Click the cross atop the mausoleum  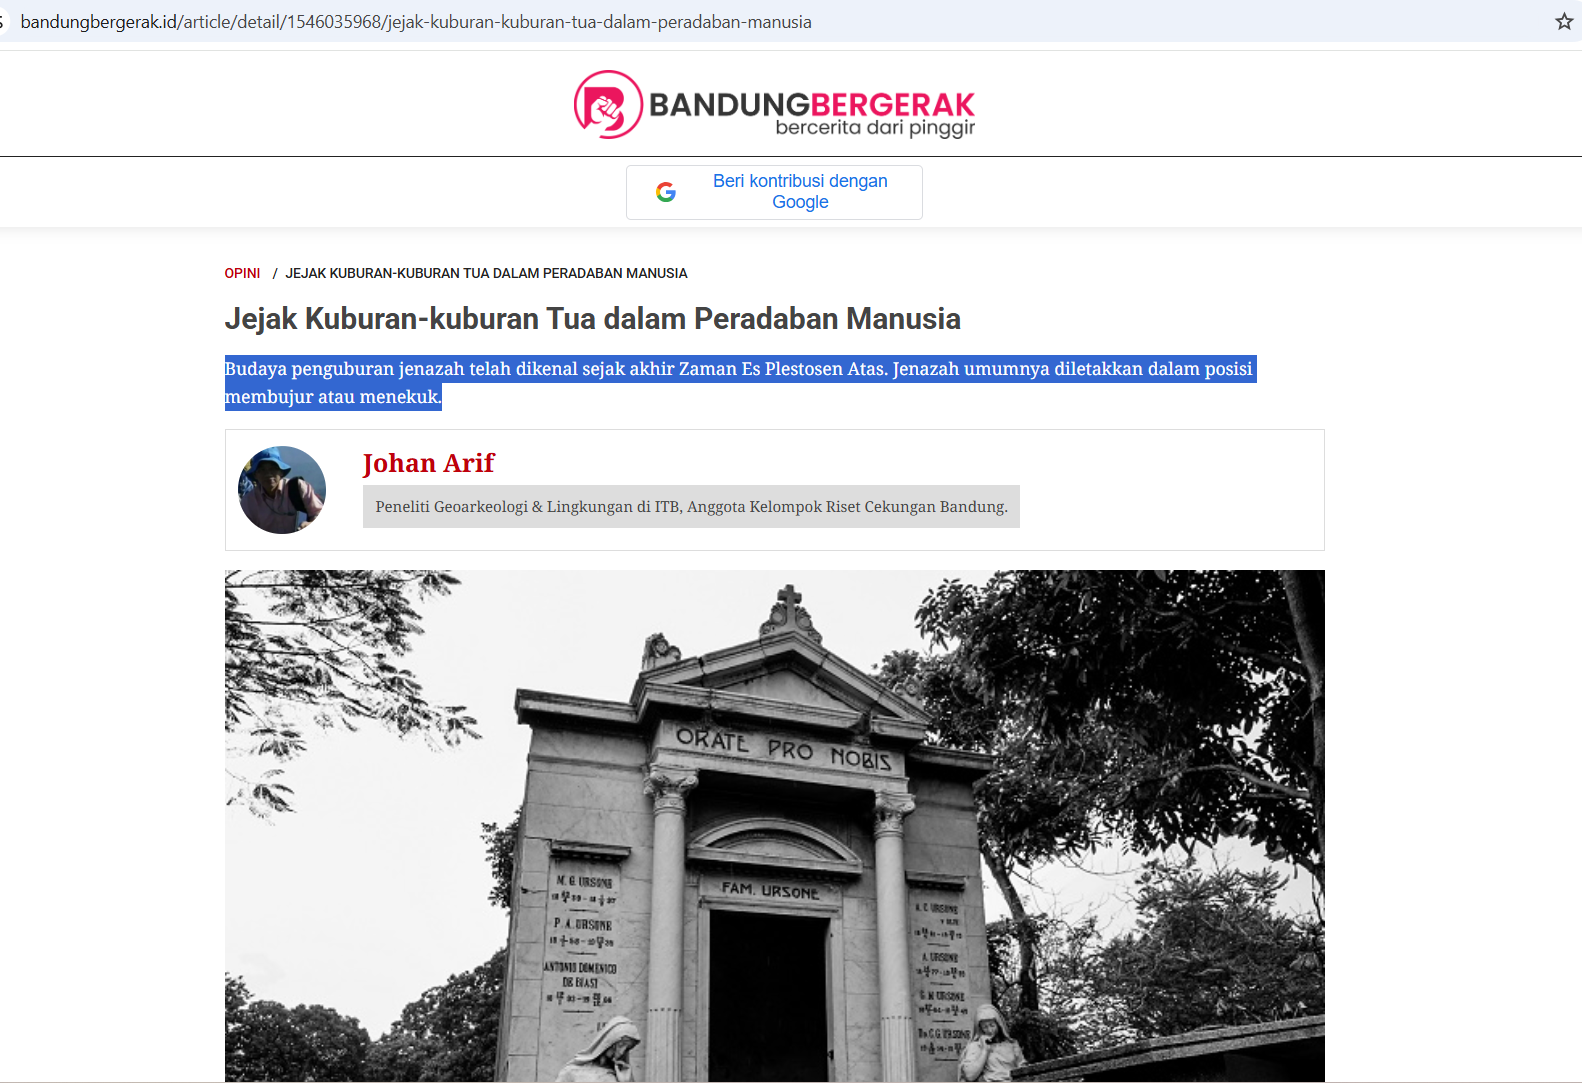[790, 604]
